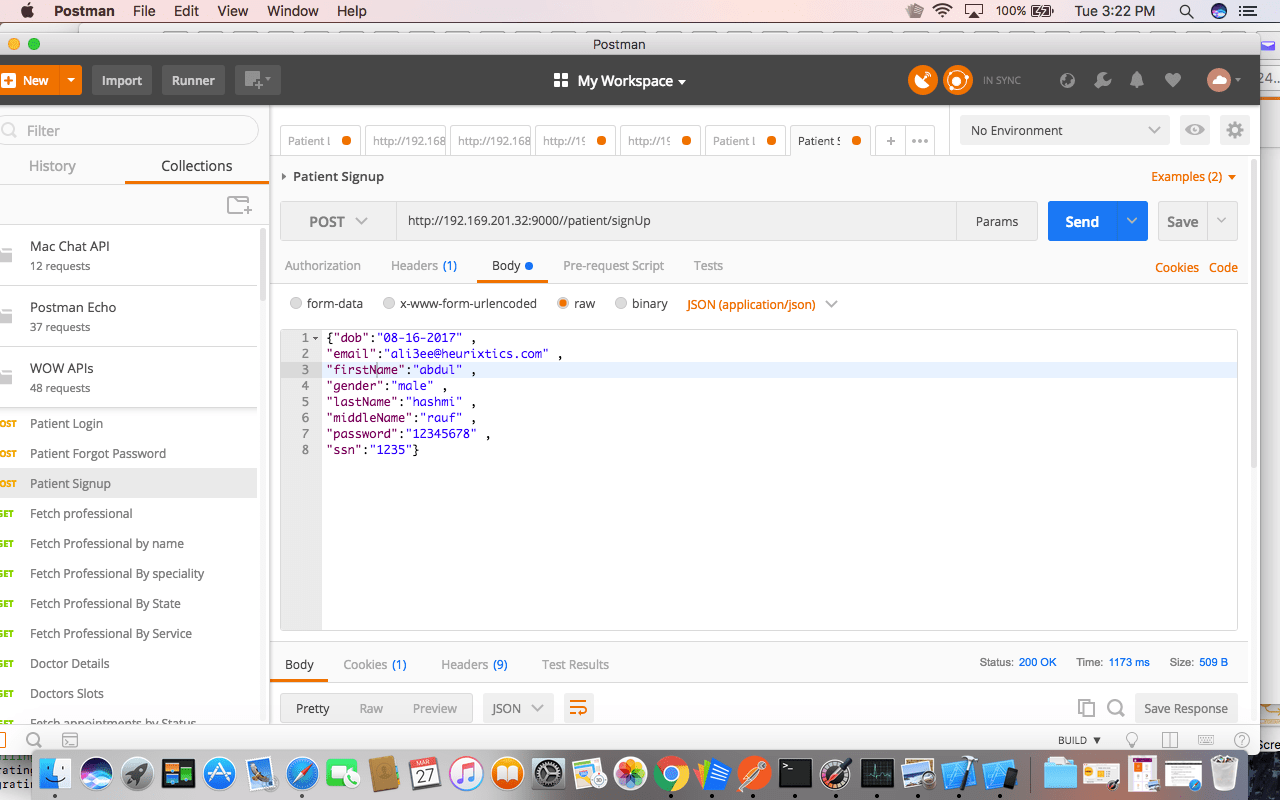This screenshot has width=1280, height=800.
Task: Open the interceptor/proxy satellite icon
Action: click(x=923, y=80)
